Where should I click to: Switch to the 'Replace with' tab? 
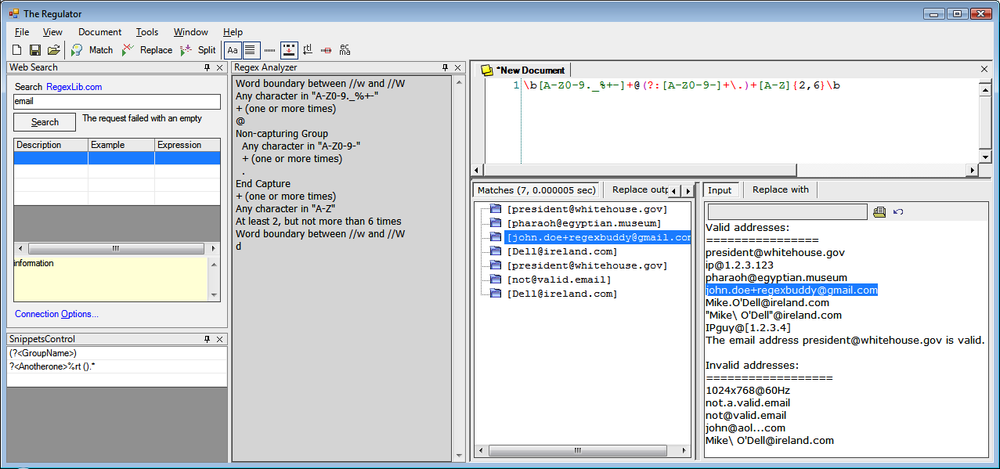point(780,189)
